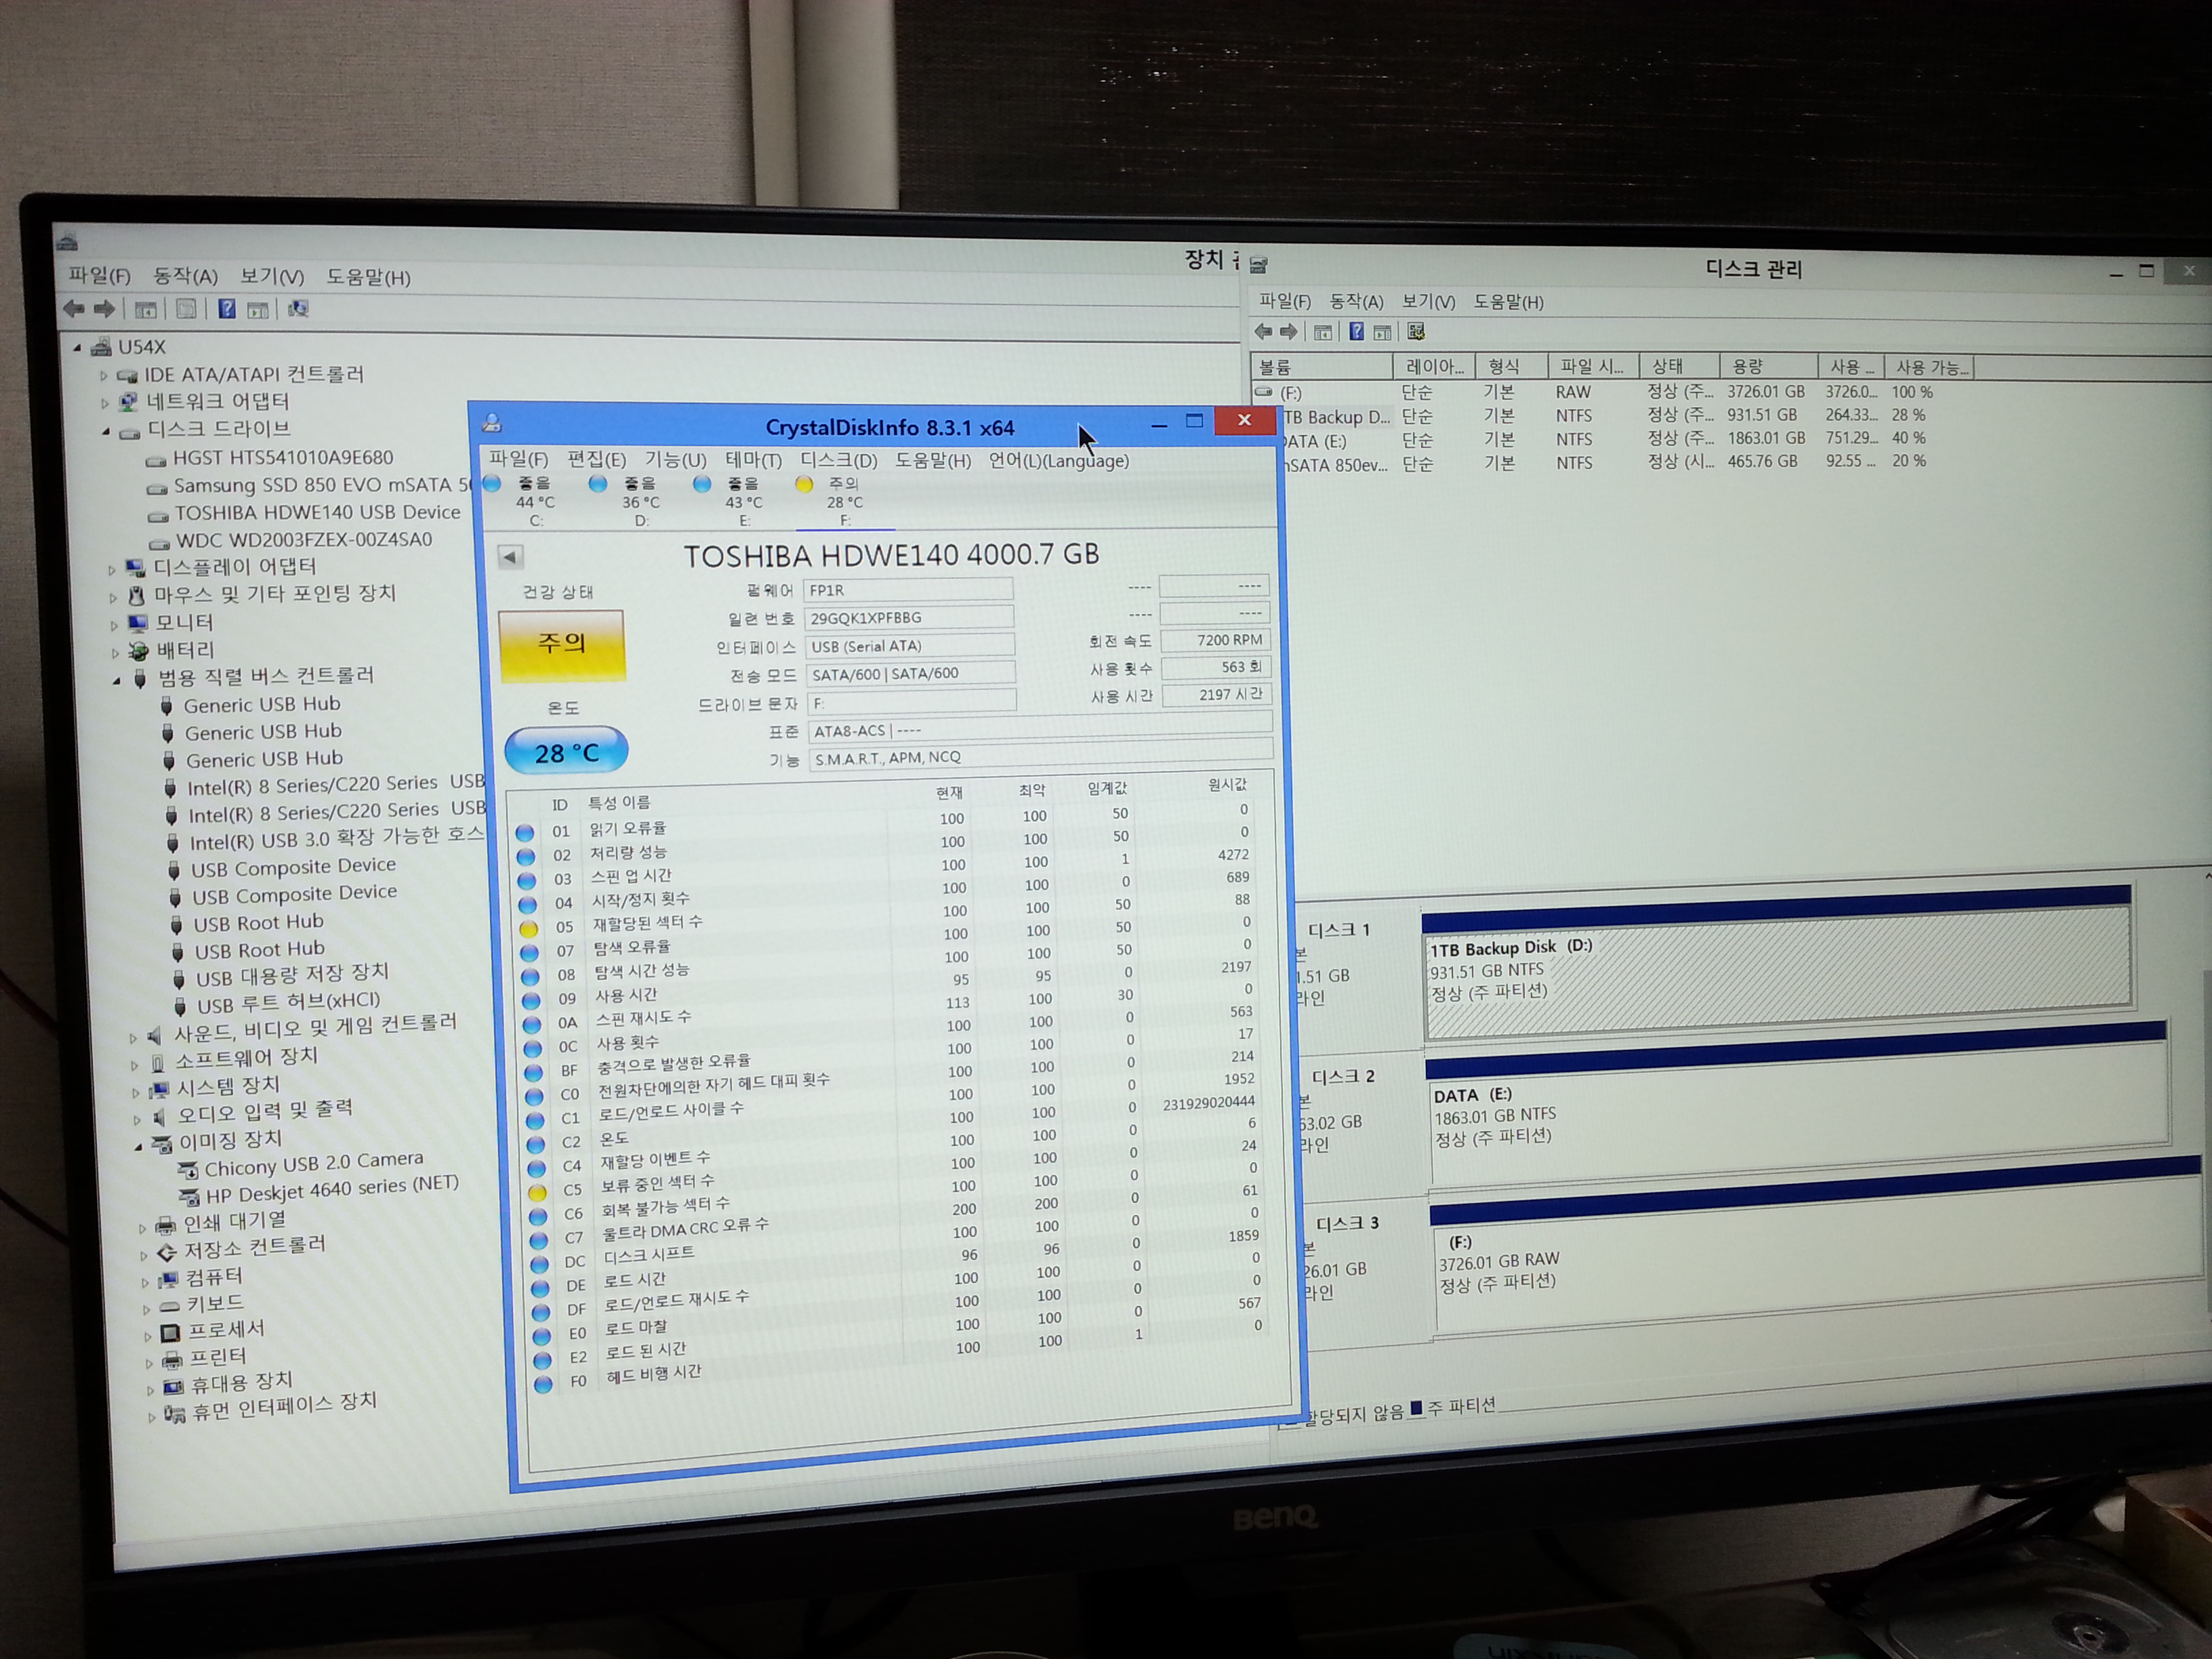Open Theme menu in CrystalDiskInfo
Image resolution: width=2212 pixels, height=1659 pixels.
click(x=753, y=460)
